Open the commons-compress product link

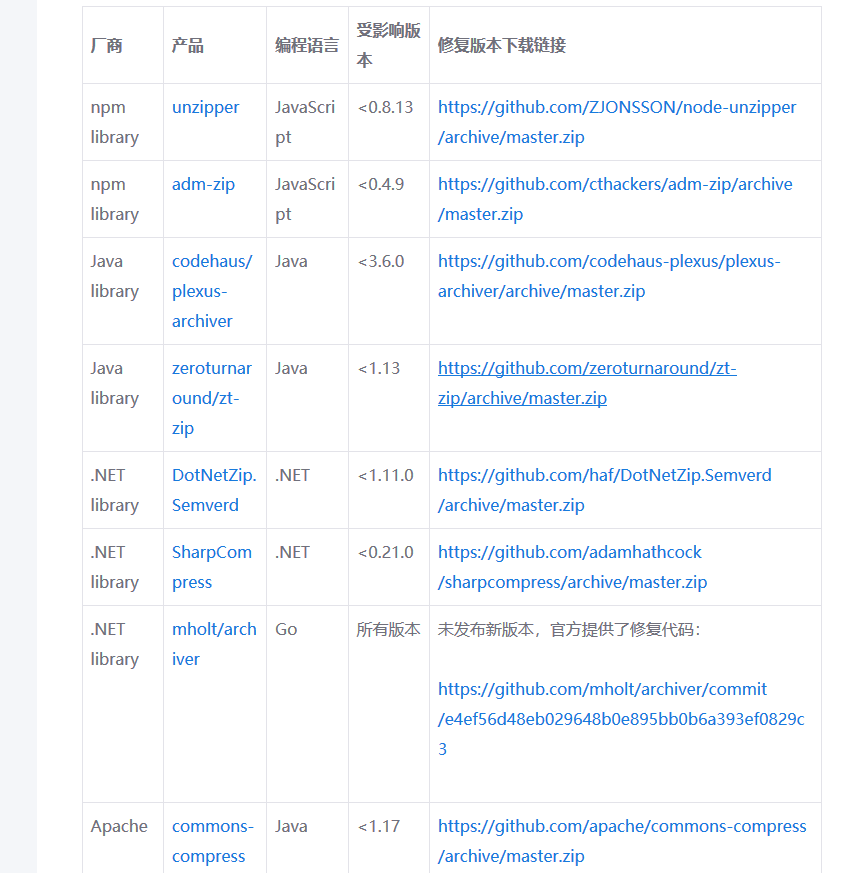(x=213, y=841)
